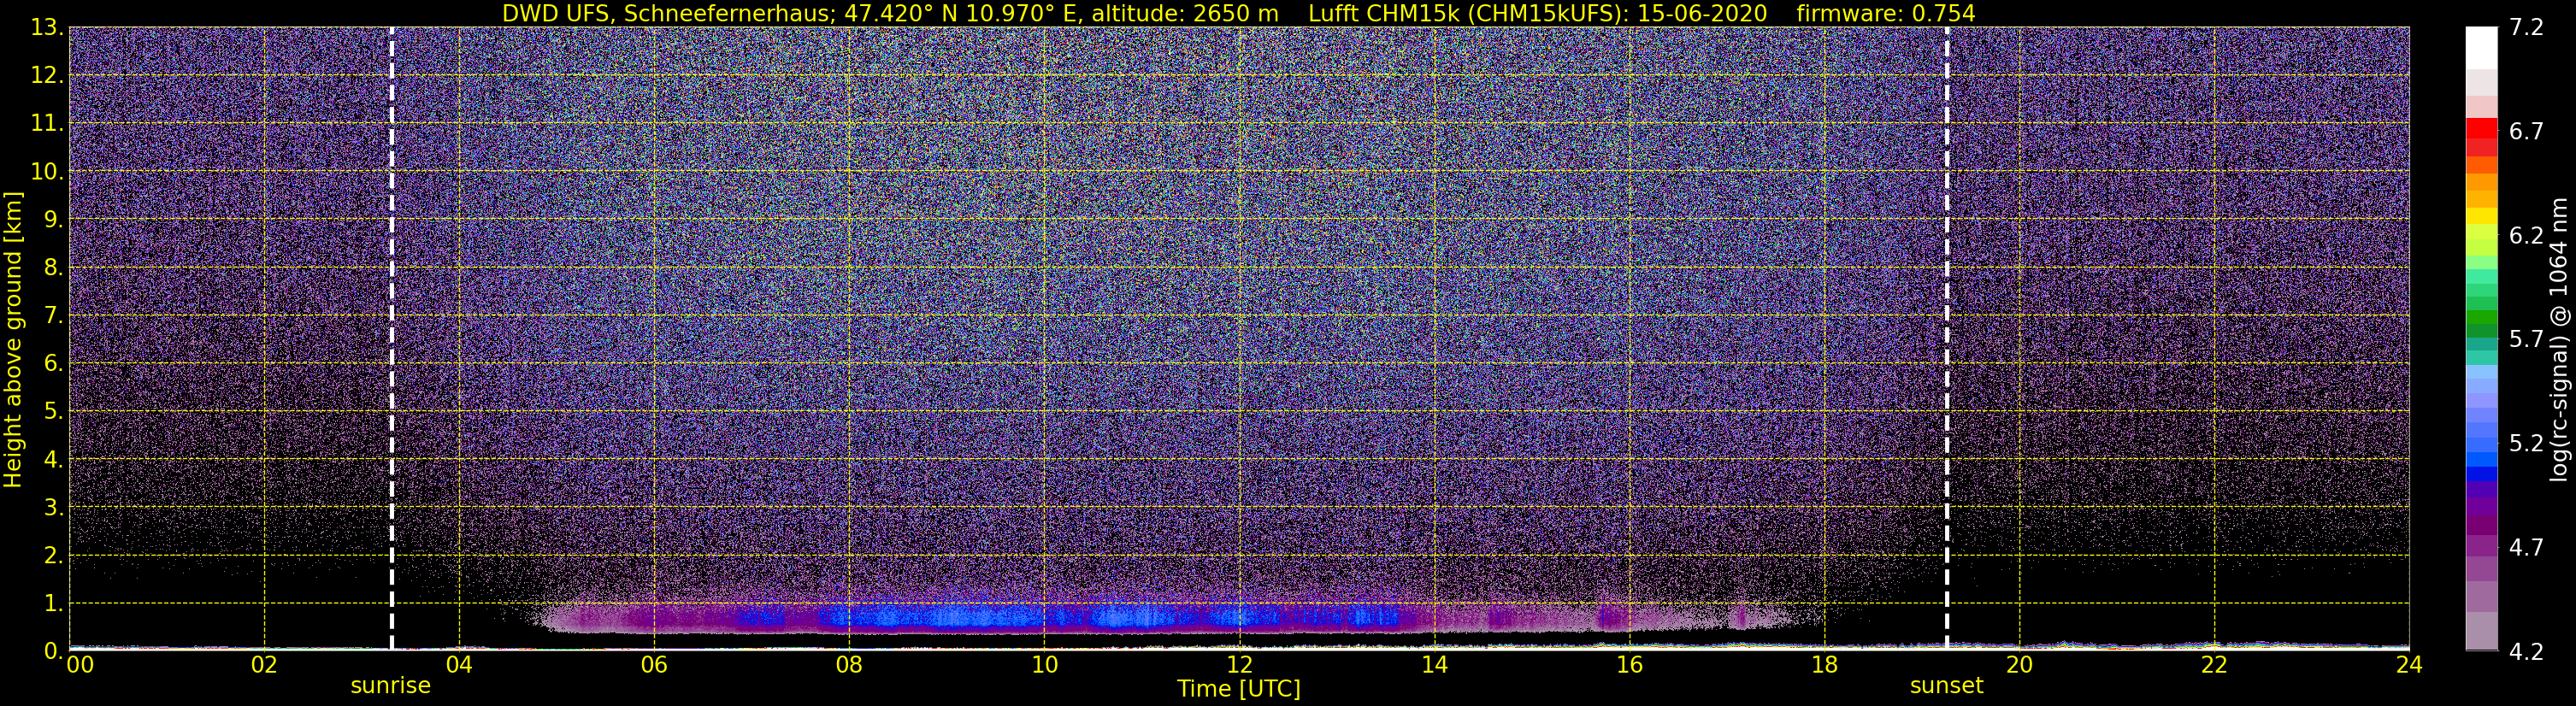This screenshot has height=706, width=2576.
Task: Click the colorbar tick value 7.2
Action: [x=2527, y=27]
